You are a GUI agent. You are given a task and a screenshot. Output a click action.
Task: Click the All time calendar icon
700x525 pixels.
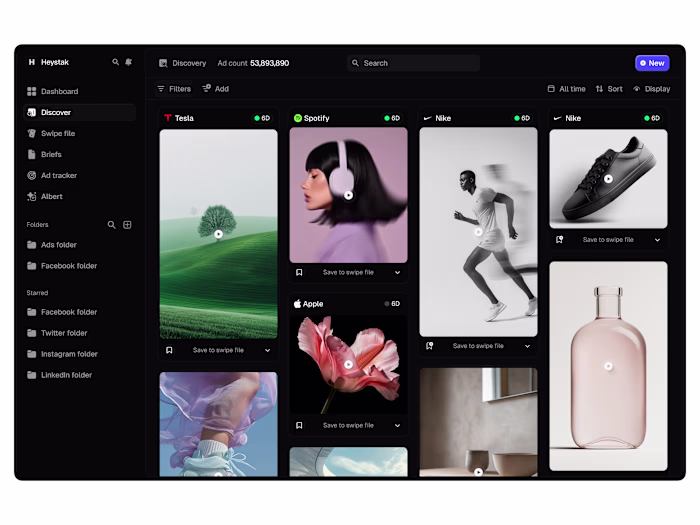point(551,89)
